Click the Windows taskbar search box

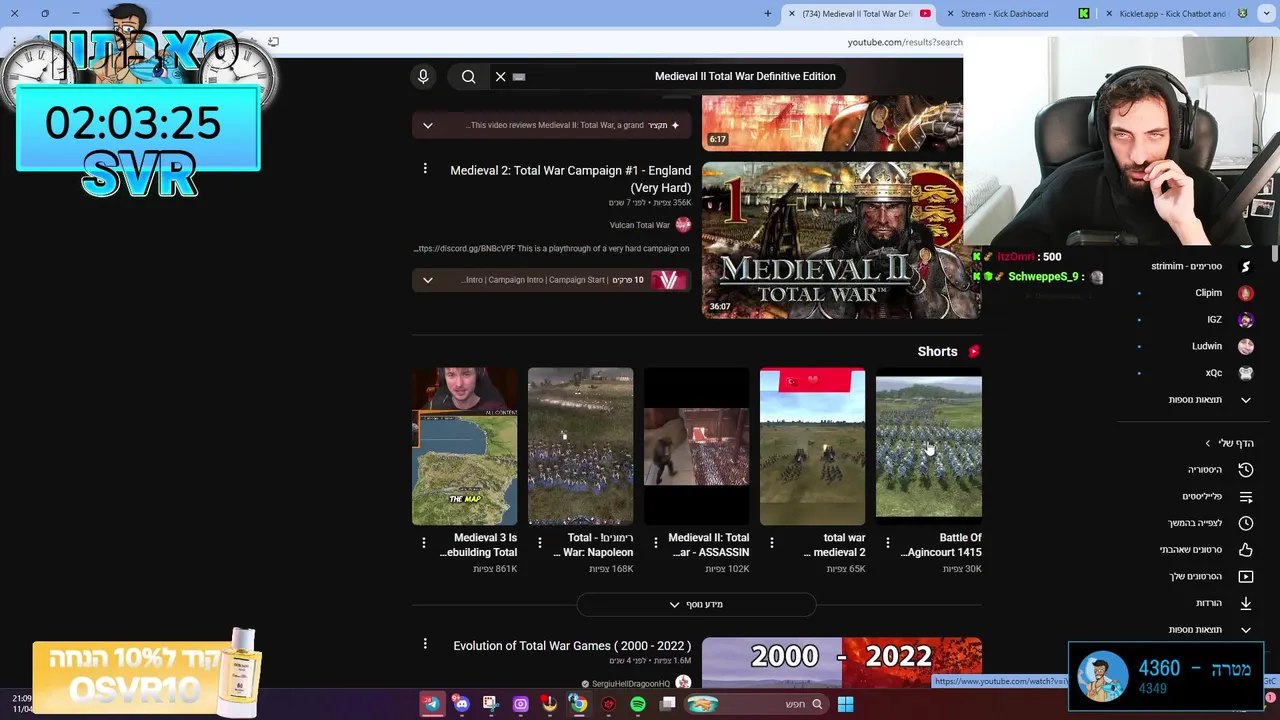[757, 704]
